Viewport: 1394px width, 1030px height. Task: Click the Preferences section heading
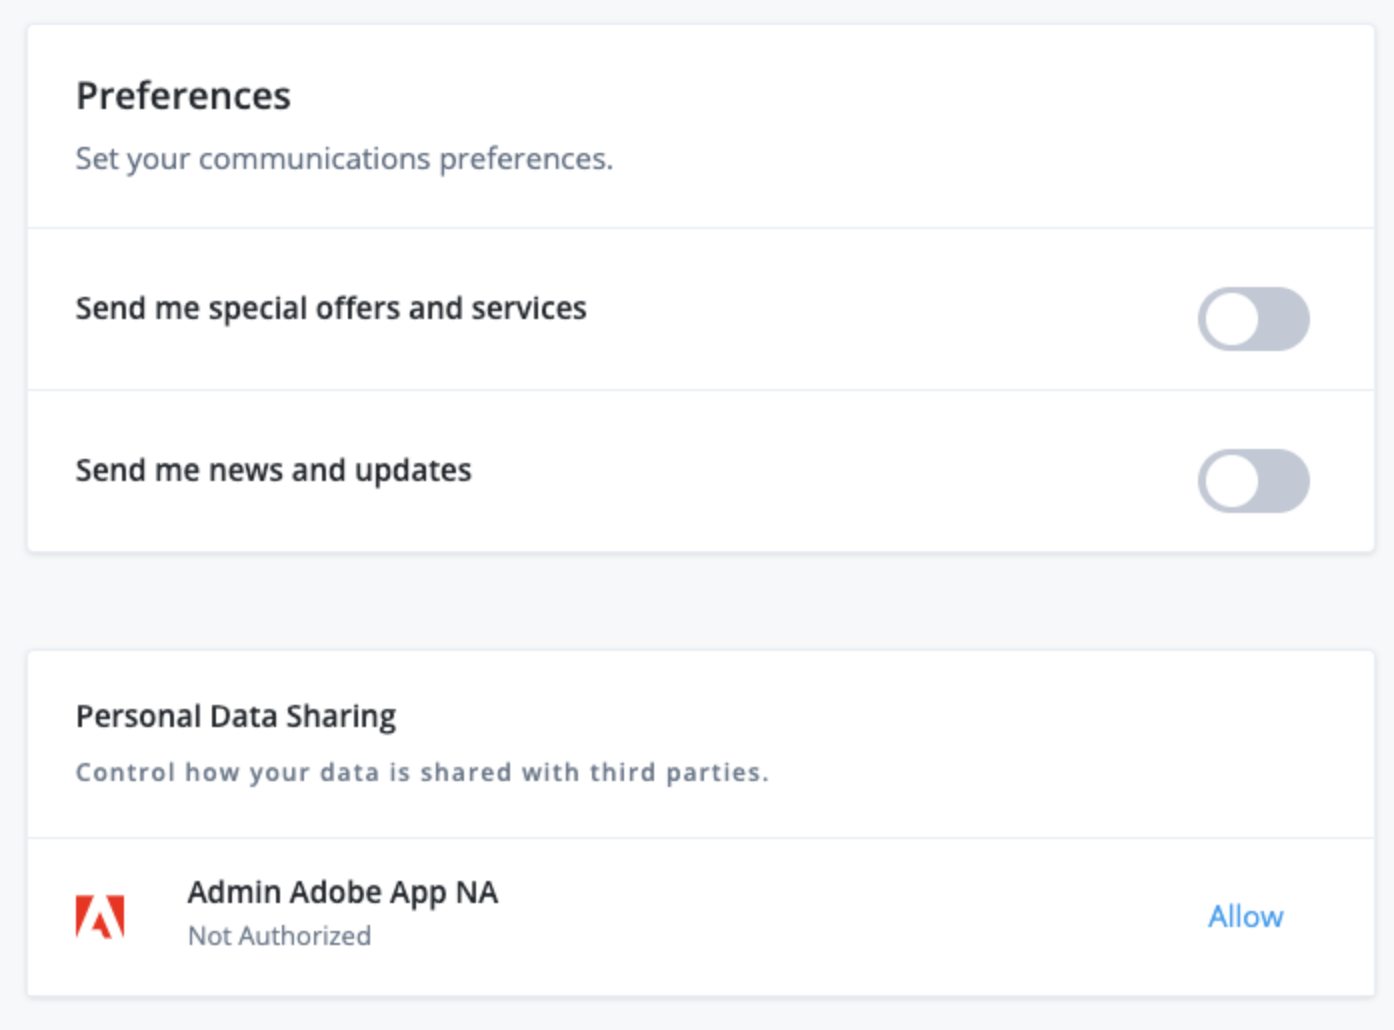pos(183,95)
